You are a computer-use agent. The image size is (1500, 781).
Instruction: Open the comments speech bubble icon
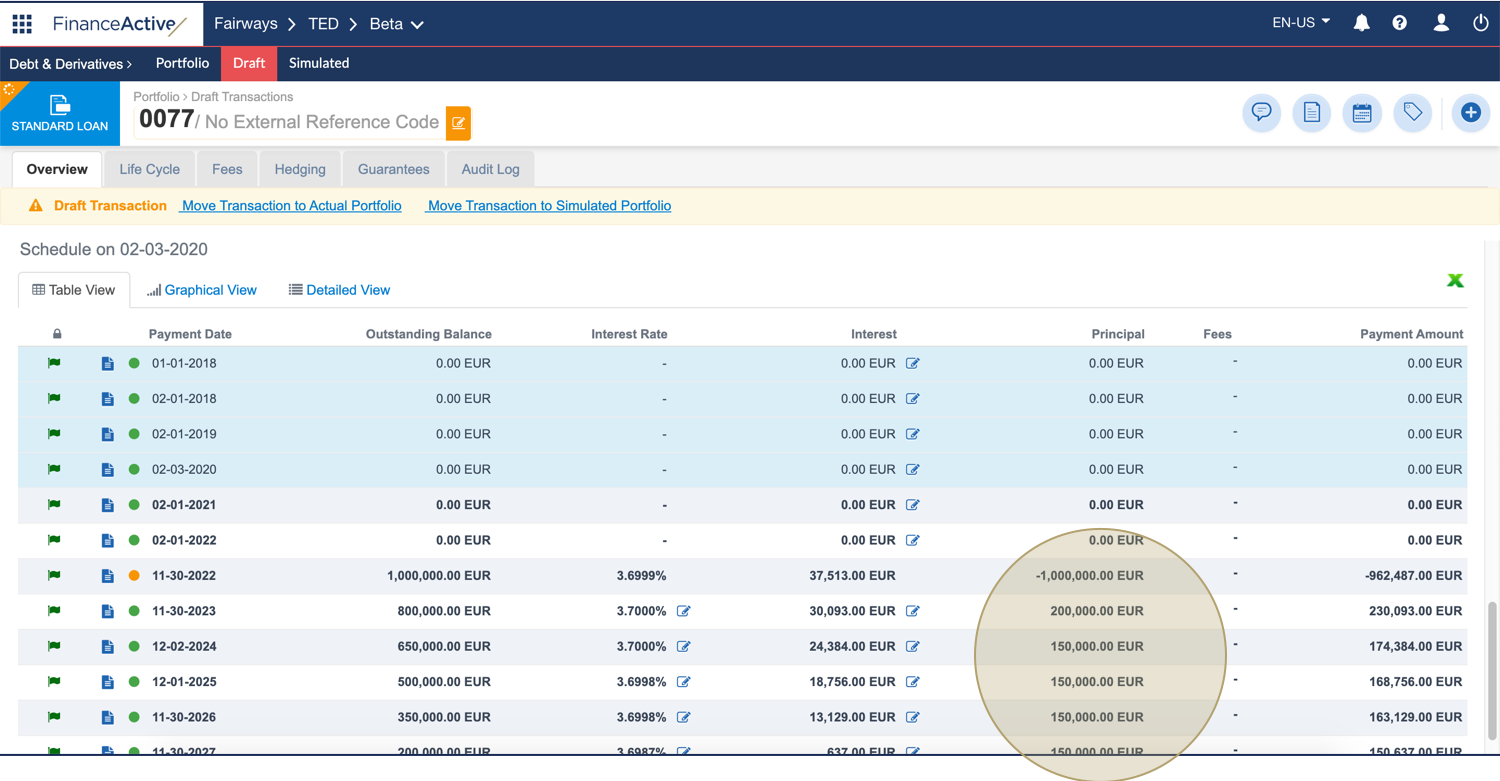click(1261, 113)
